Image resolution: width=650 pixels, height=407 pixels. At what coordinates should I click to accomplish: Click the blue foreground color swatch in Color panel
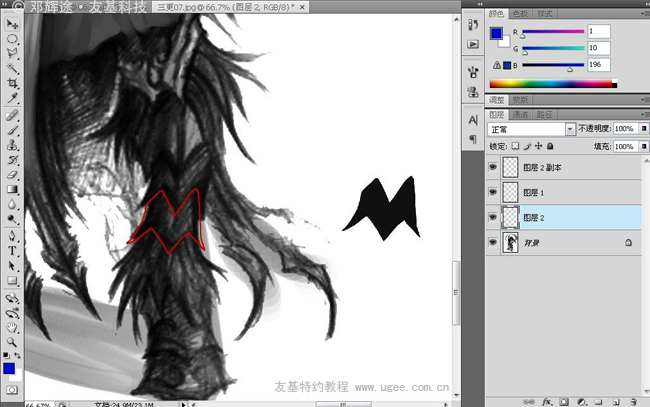pos(496,33)
